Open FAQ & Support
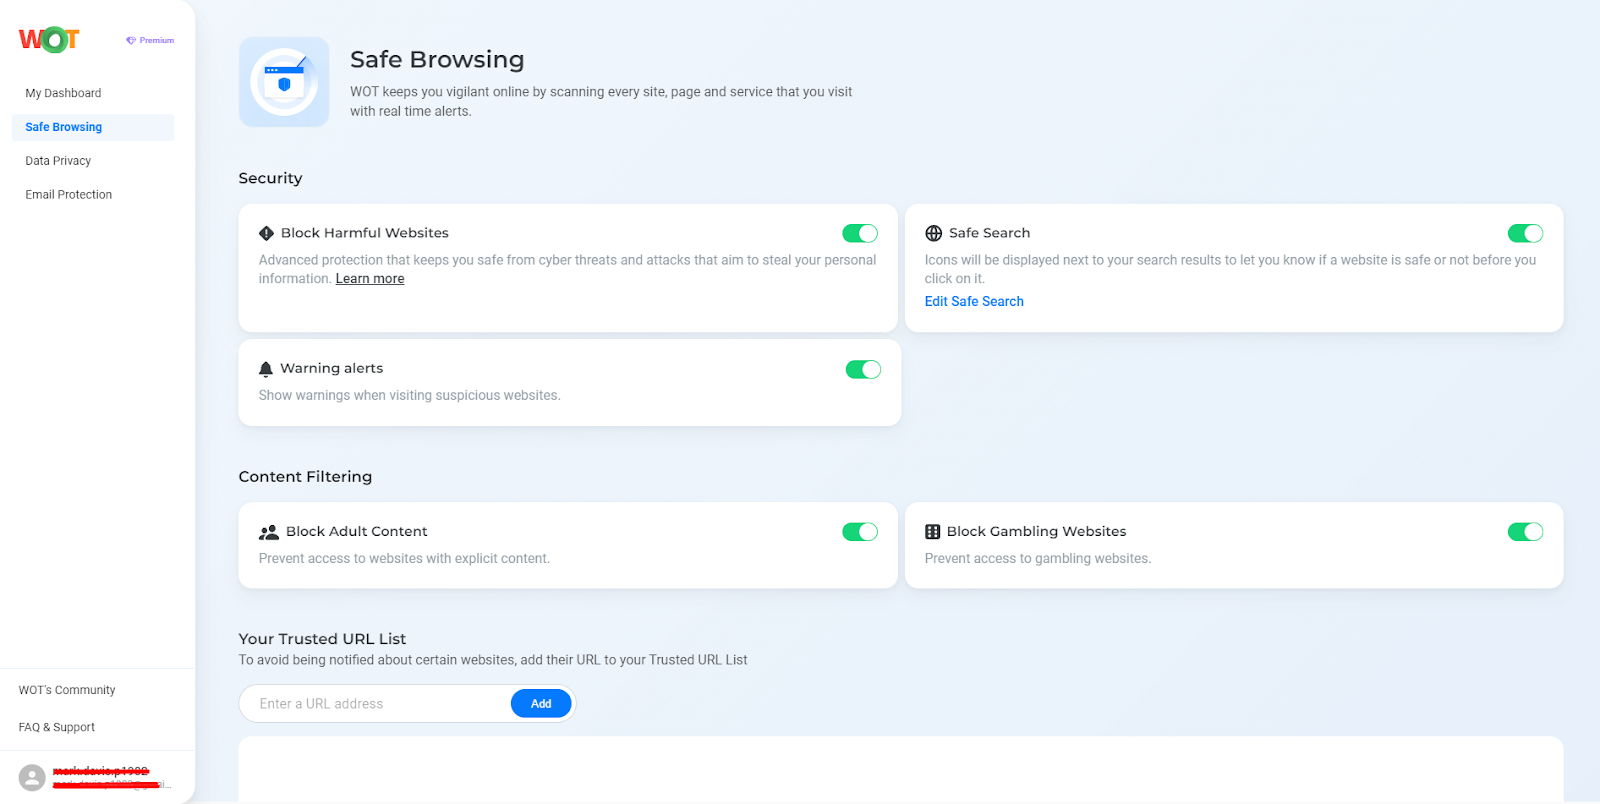Viewport: 1600px width, 804px height. [57, 727]
